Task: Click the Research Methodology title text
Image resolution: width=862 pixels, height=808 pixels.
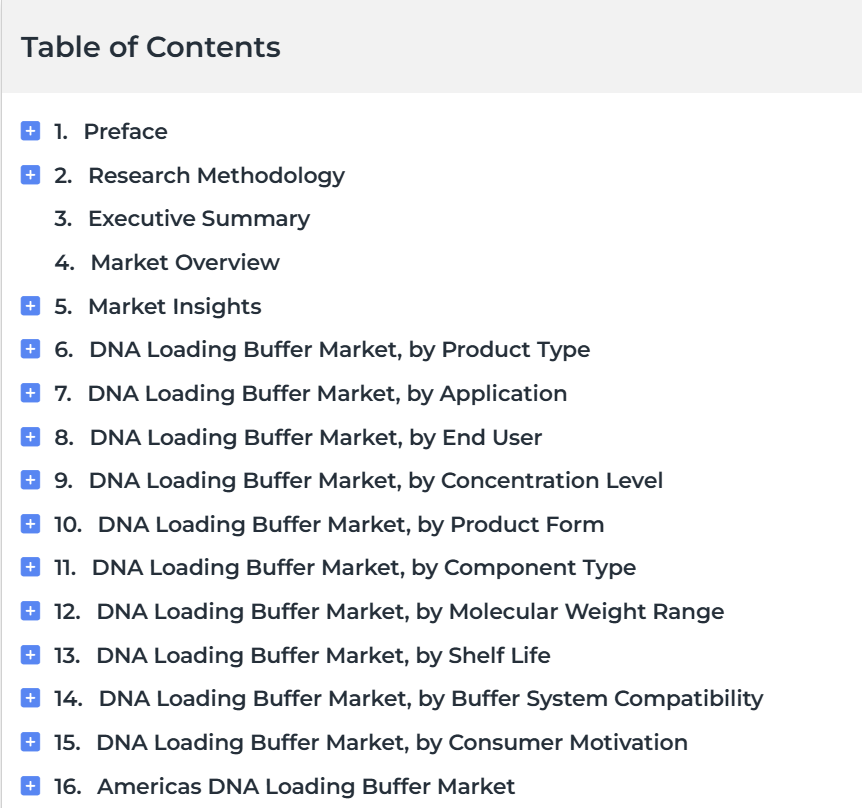Action: click(x=217, y=176)
